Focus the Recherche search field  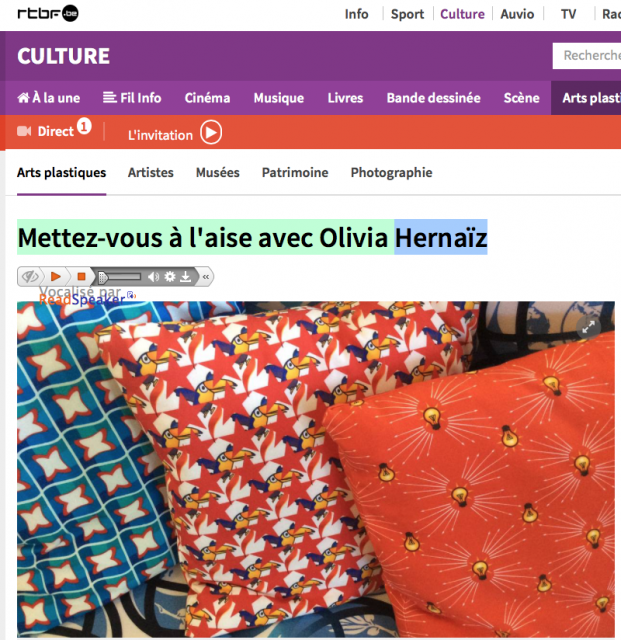(x=587, y=56)
